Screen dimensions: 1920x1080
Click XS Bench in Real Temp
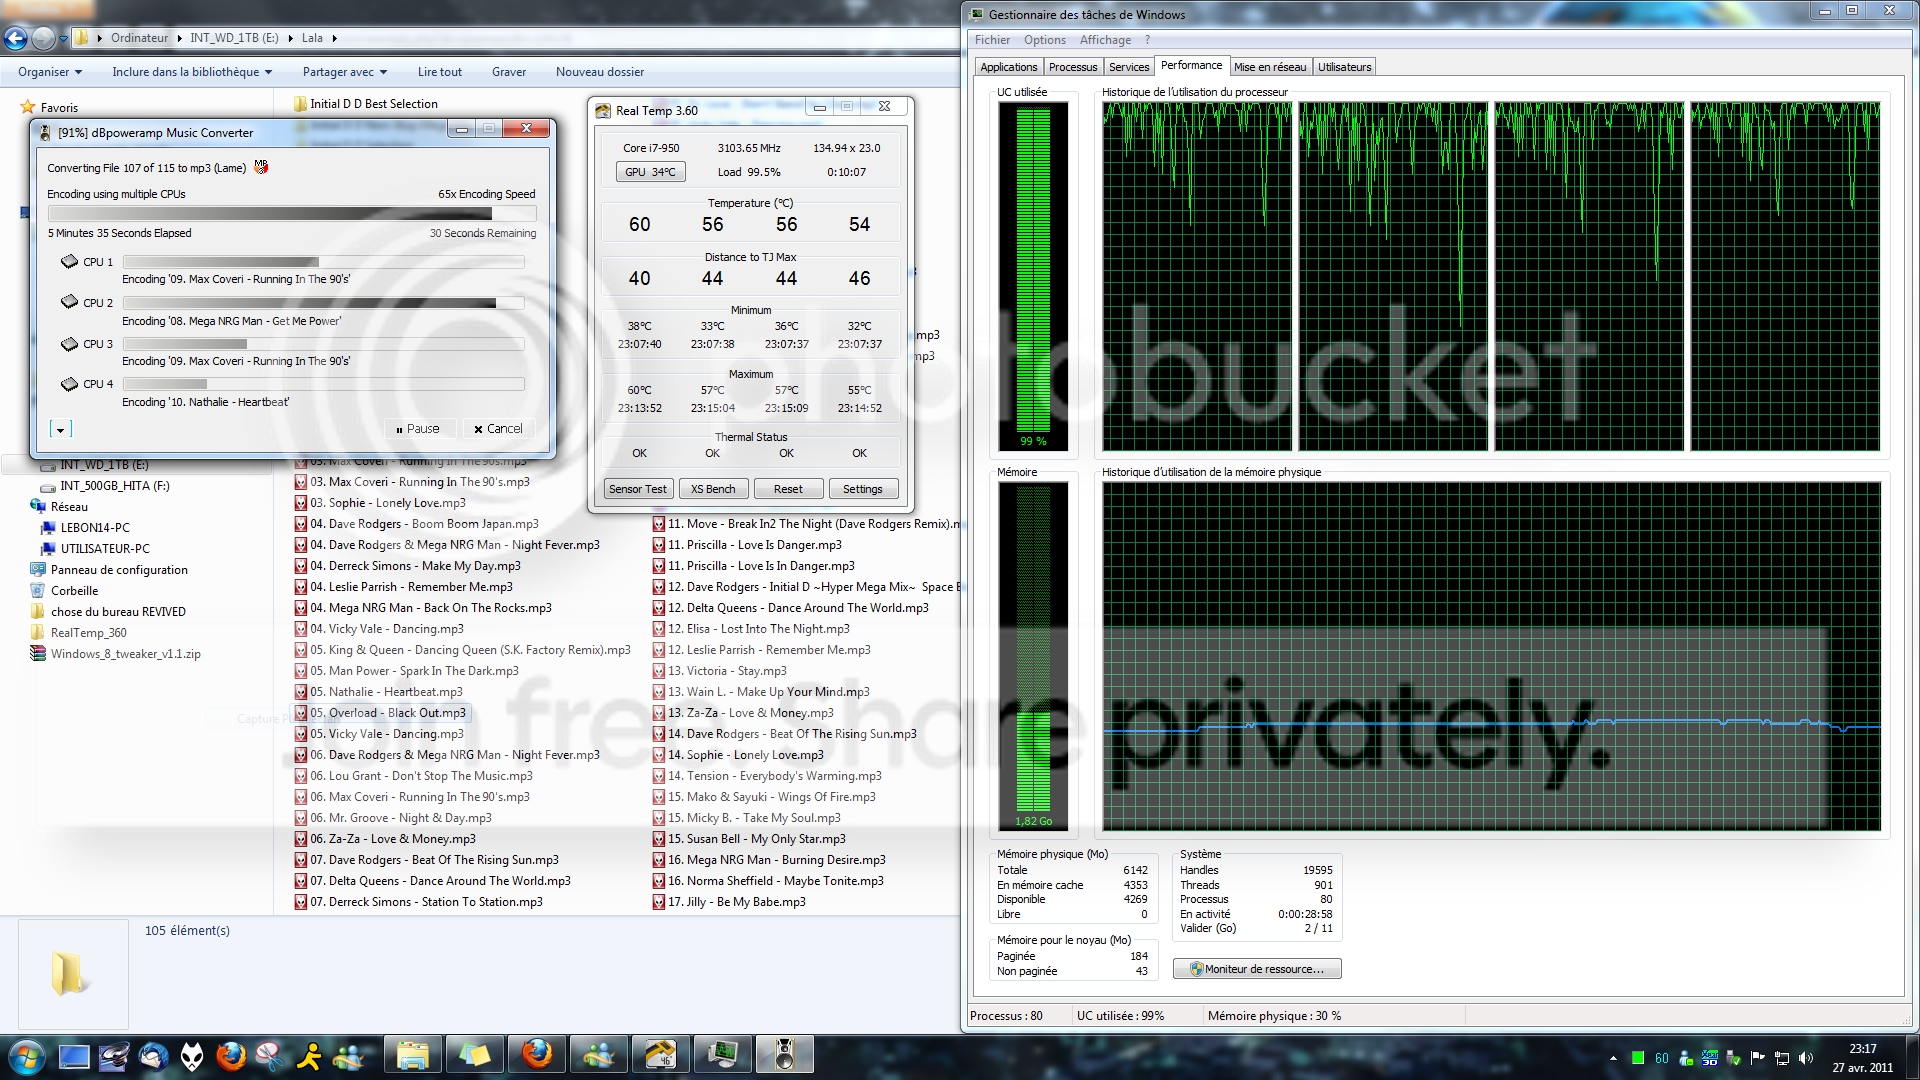(x=713, y=489)
